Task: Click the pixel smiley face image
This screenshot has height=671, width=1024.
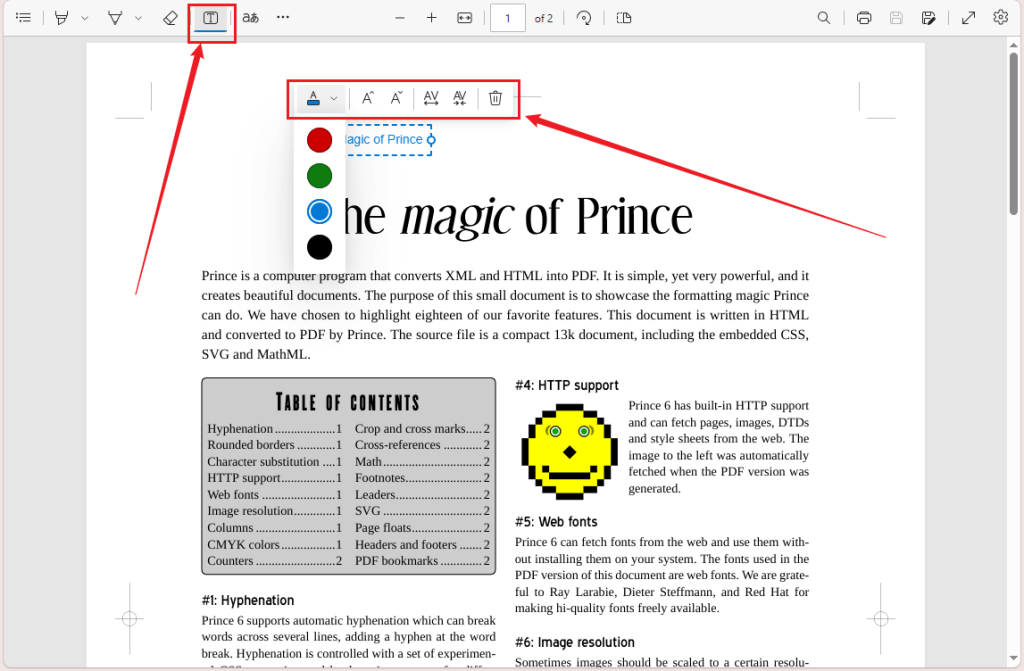Action: pyautogui.click(x=569, y=451)
